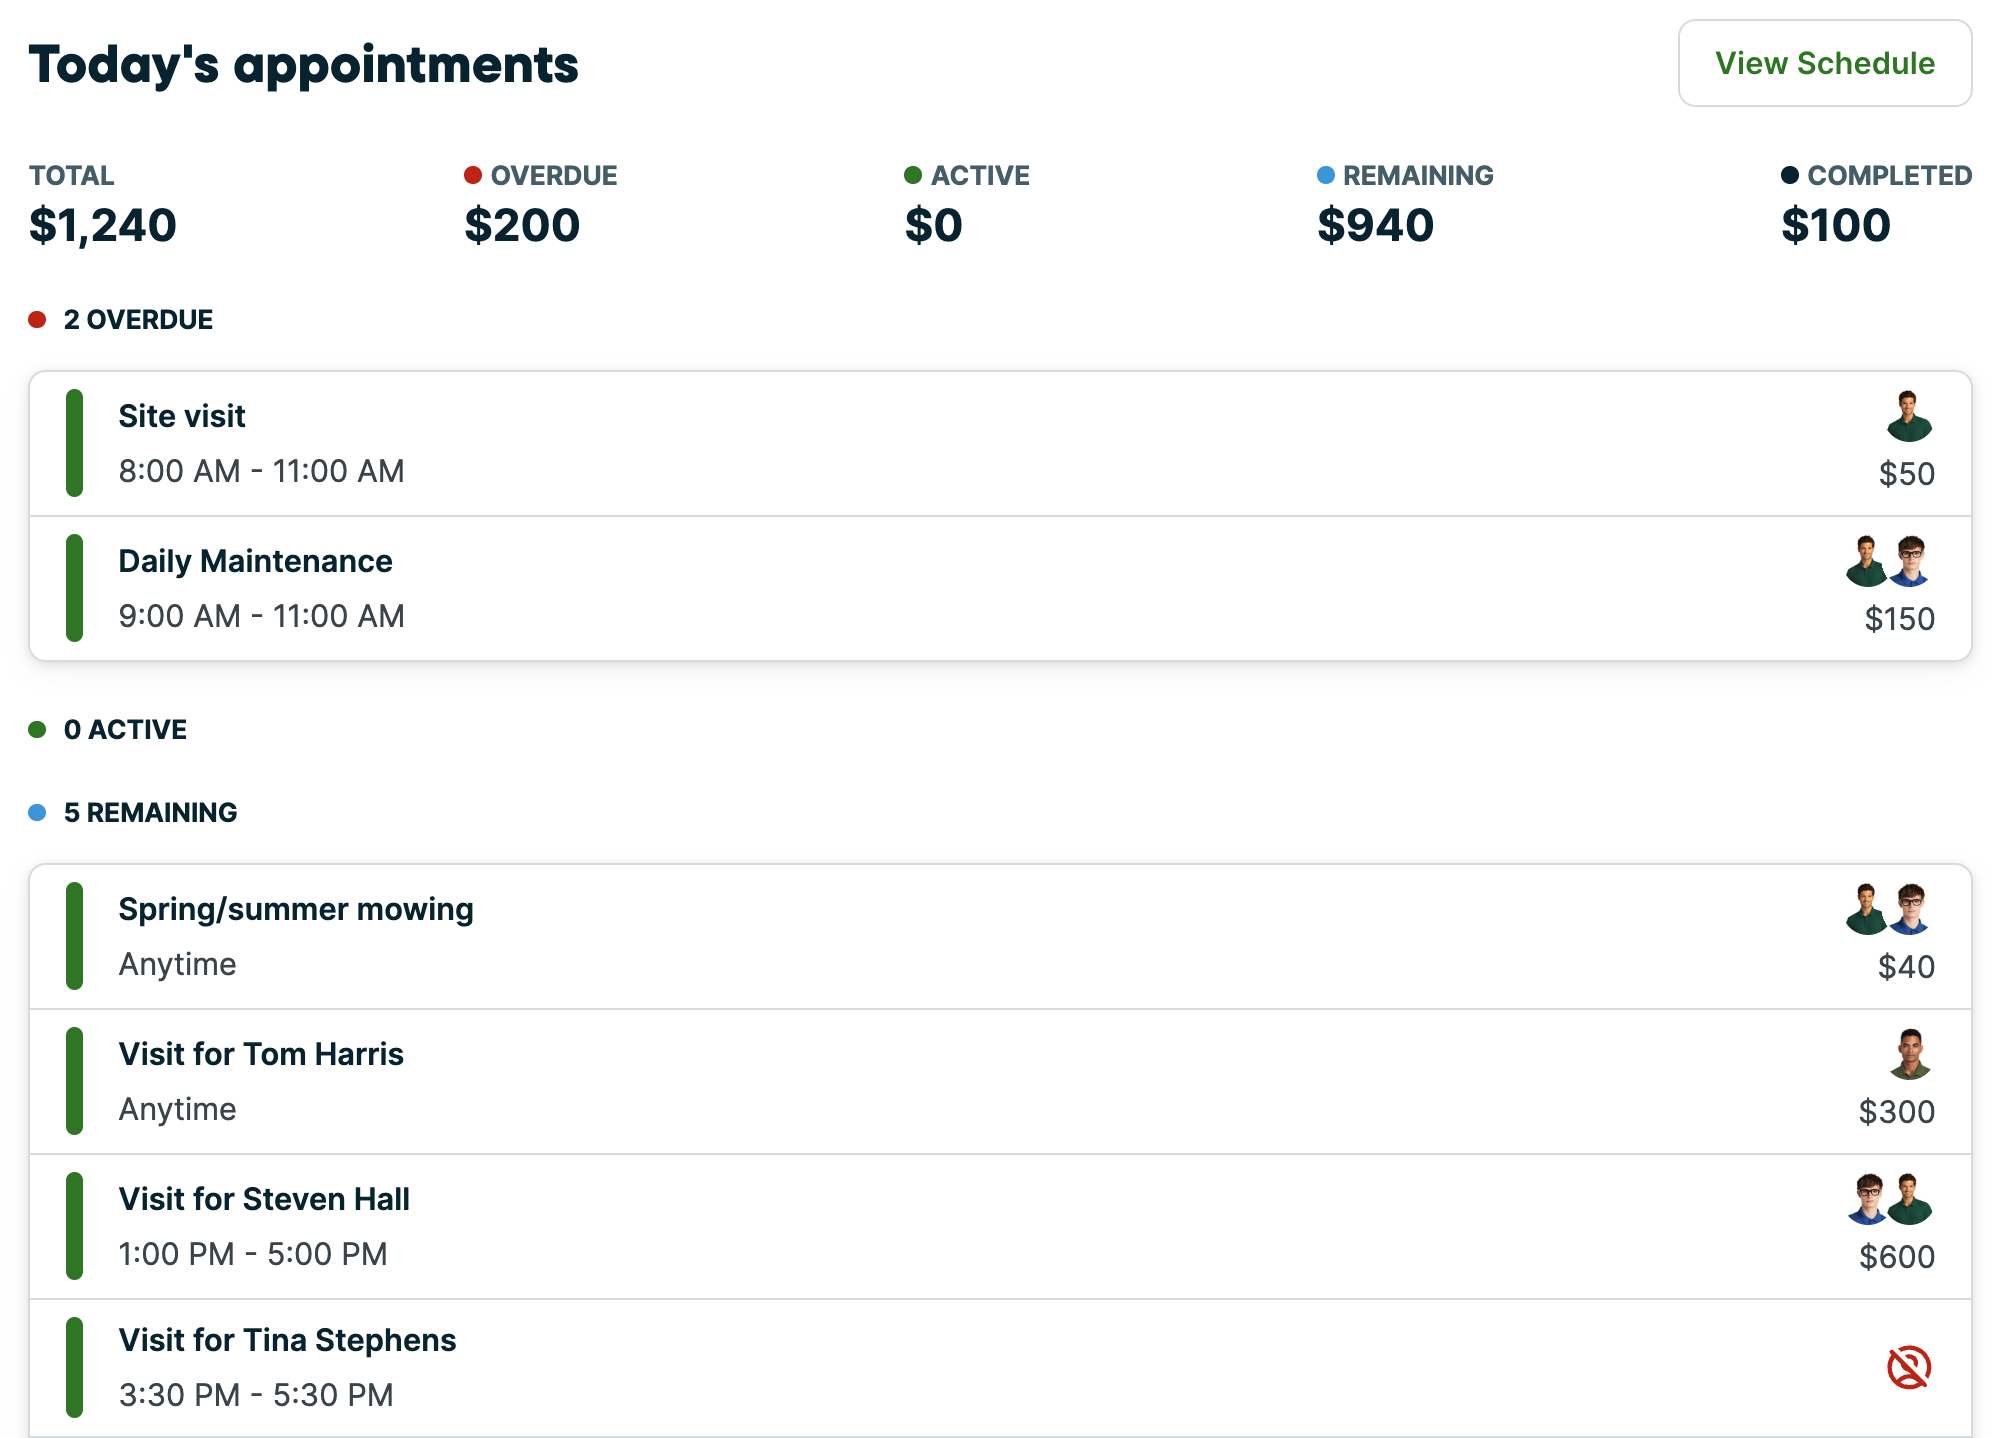Select the Spring/summer mowing appointment

point(296,910)
